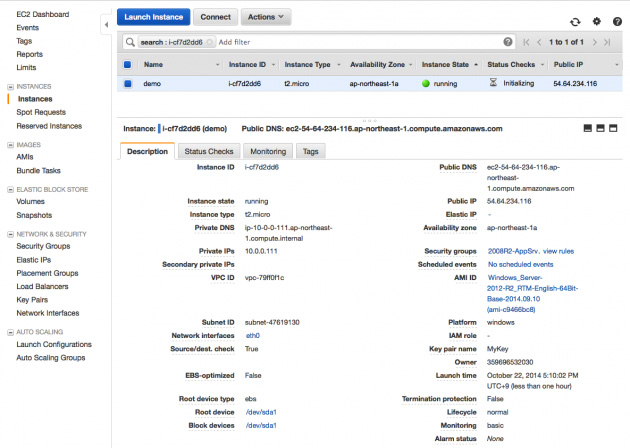Open the Windows_Server AMI ID link

(532, 294)
